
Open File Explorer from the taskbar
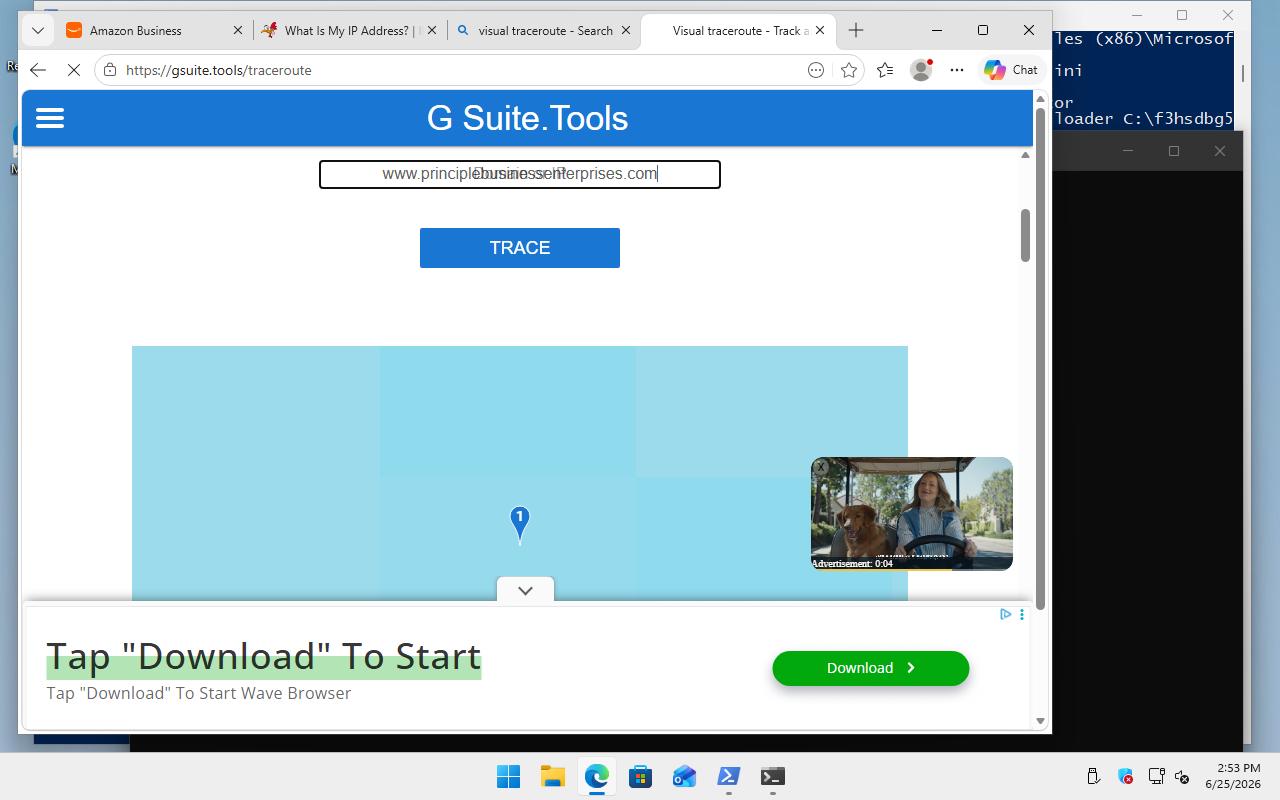552,776
